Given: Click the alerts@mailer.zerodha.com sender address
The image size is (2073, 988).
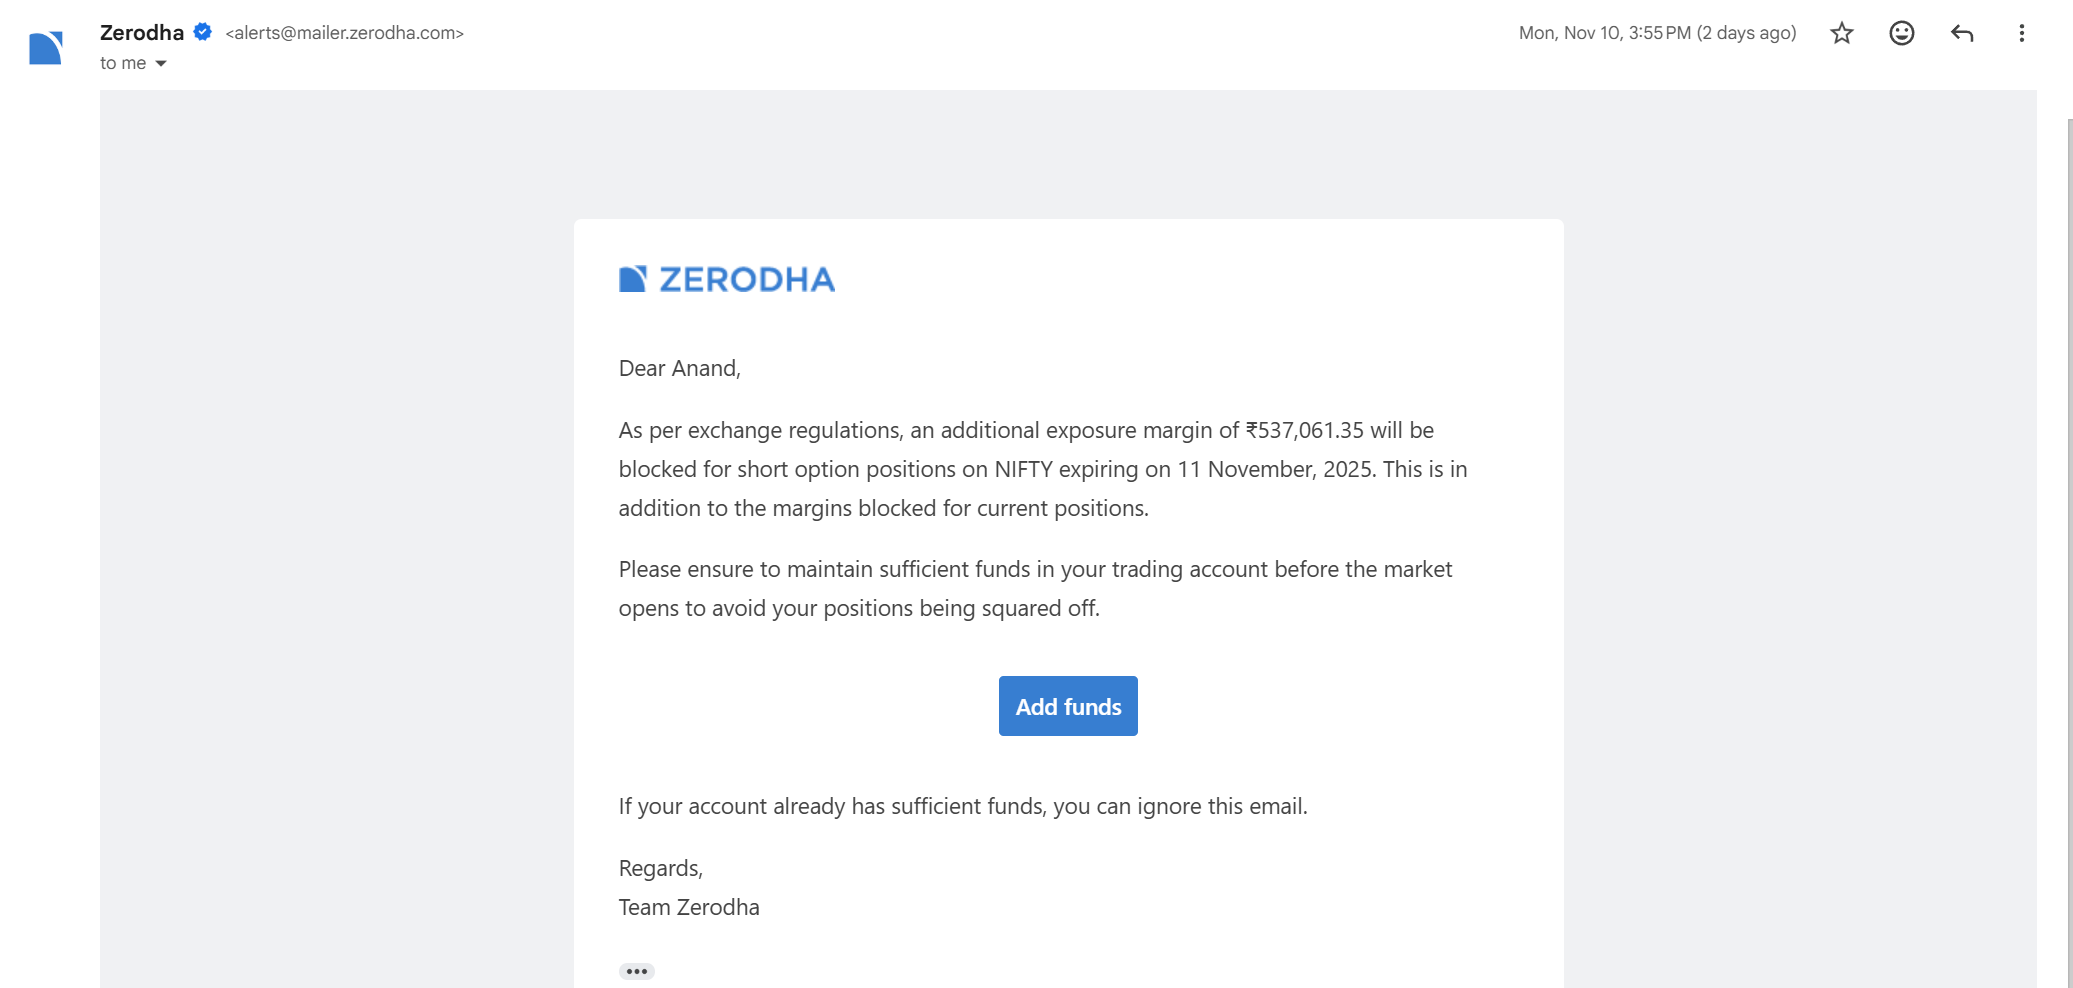Looking at the screenshot, I should point(344,33).
